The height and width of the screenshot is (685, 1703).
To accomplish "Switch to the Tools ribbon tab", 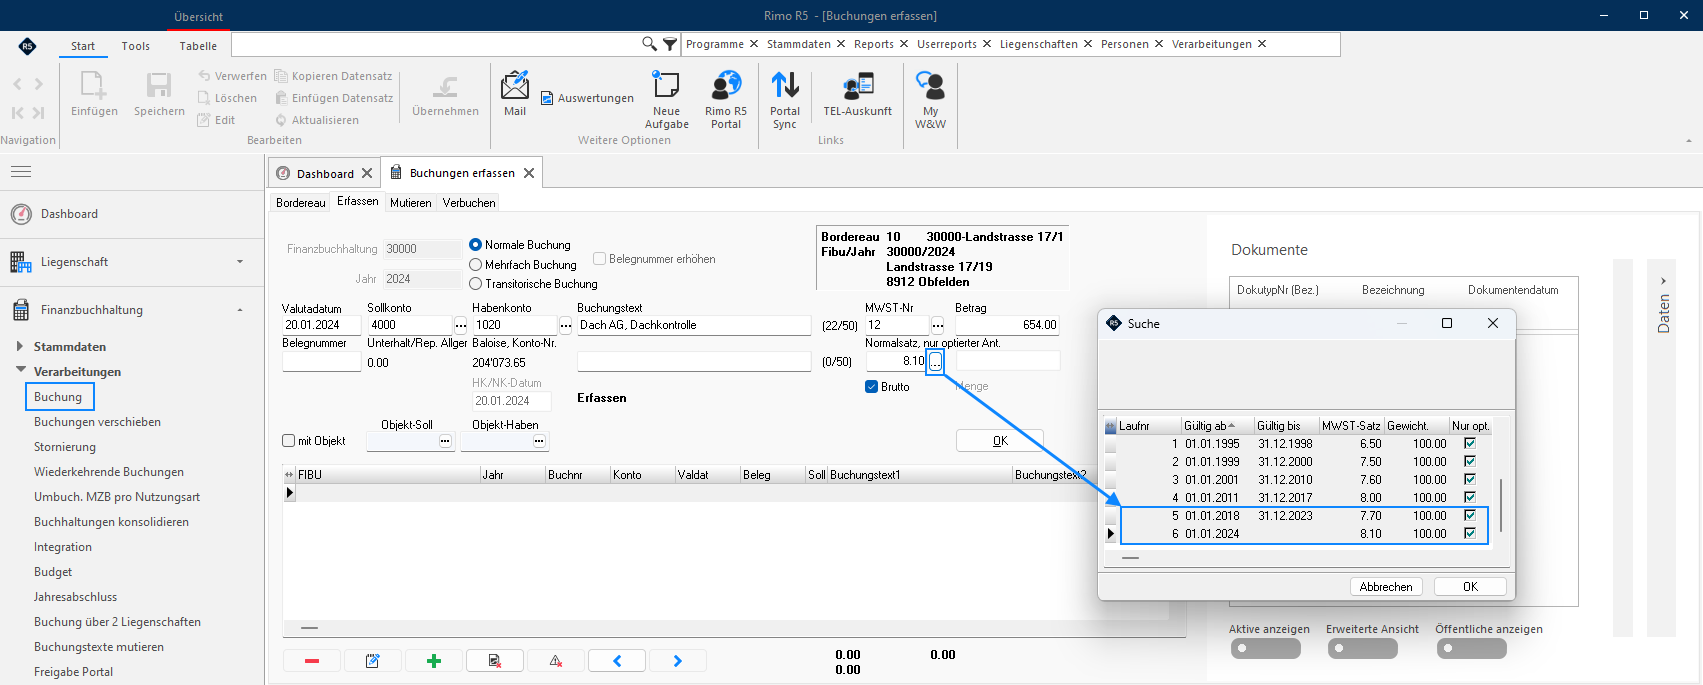I will (136, 46).
